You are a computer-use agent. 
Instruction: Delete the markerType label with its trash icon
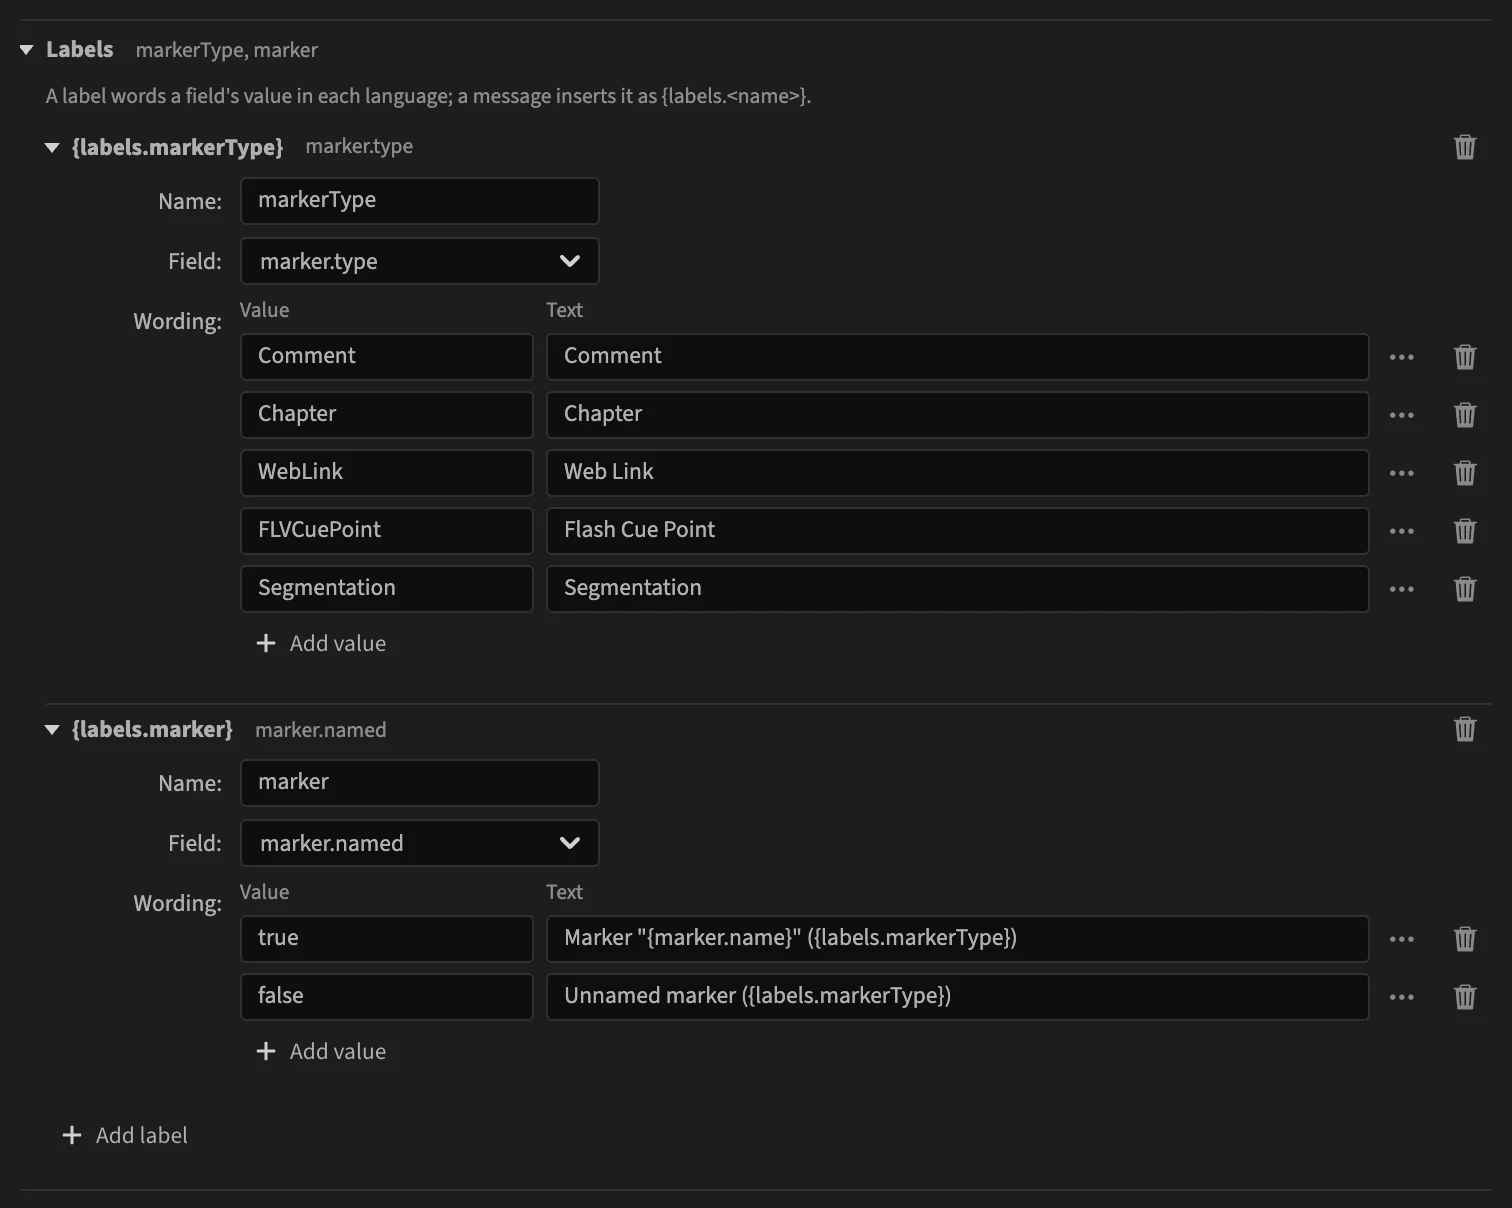point(1464,147)
